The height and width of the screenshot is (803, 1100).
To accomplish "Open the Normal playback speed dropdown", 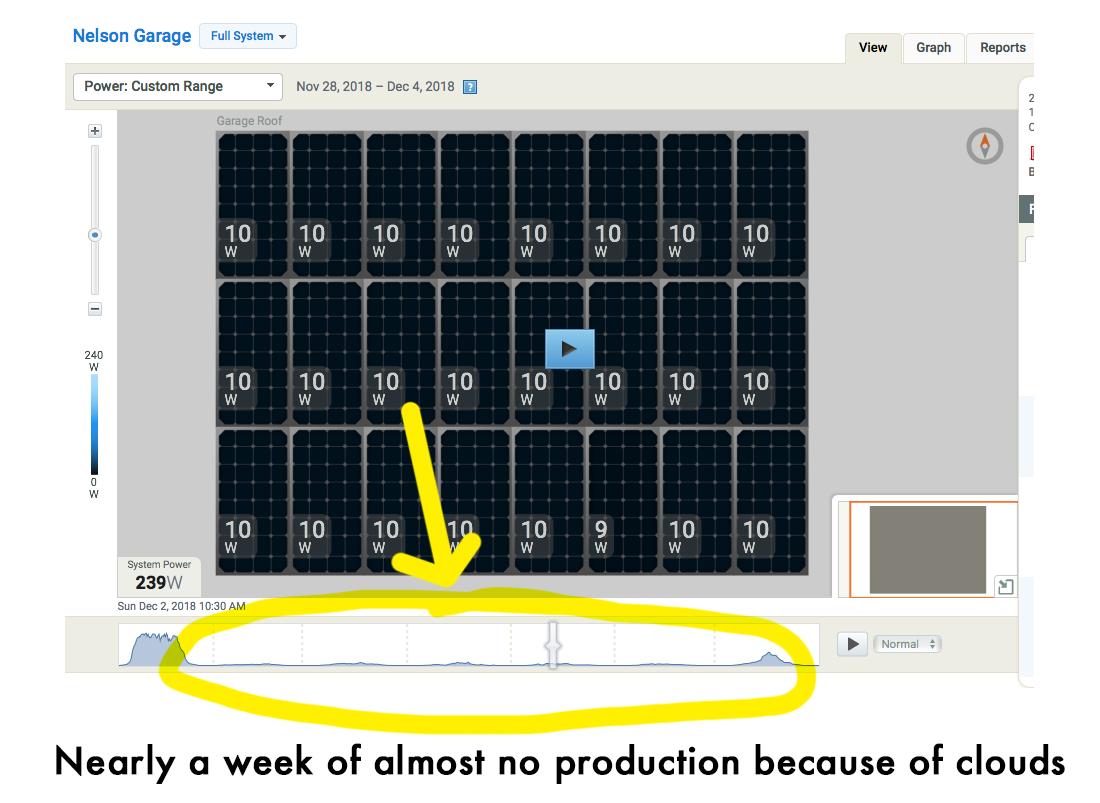I will pos(907,644).
